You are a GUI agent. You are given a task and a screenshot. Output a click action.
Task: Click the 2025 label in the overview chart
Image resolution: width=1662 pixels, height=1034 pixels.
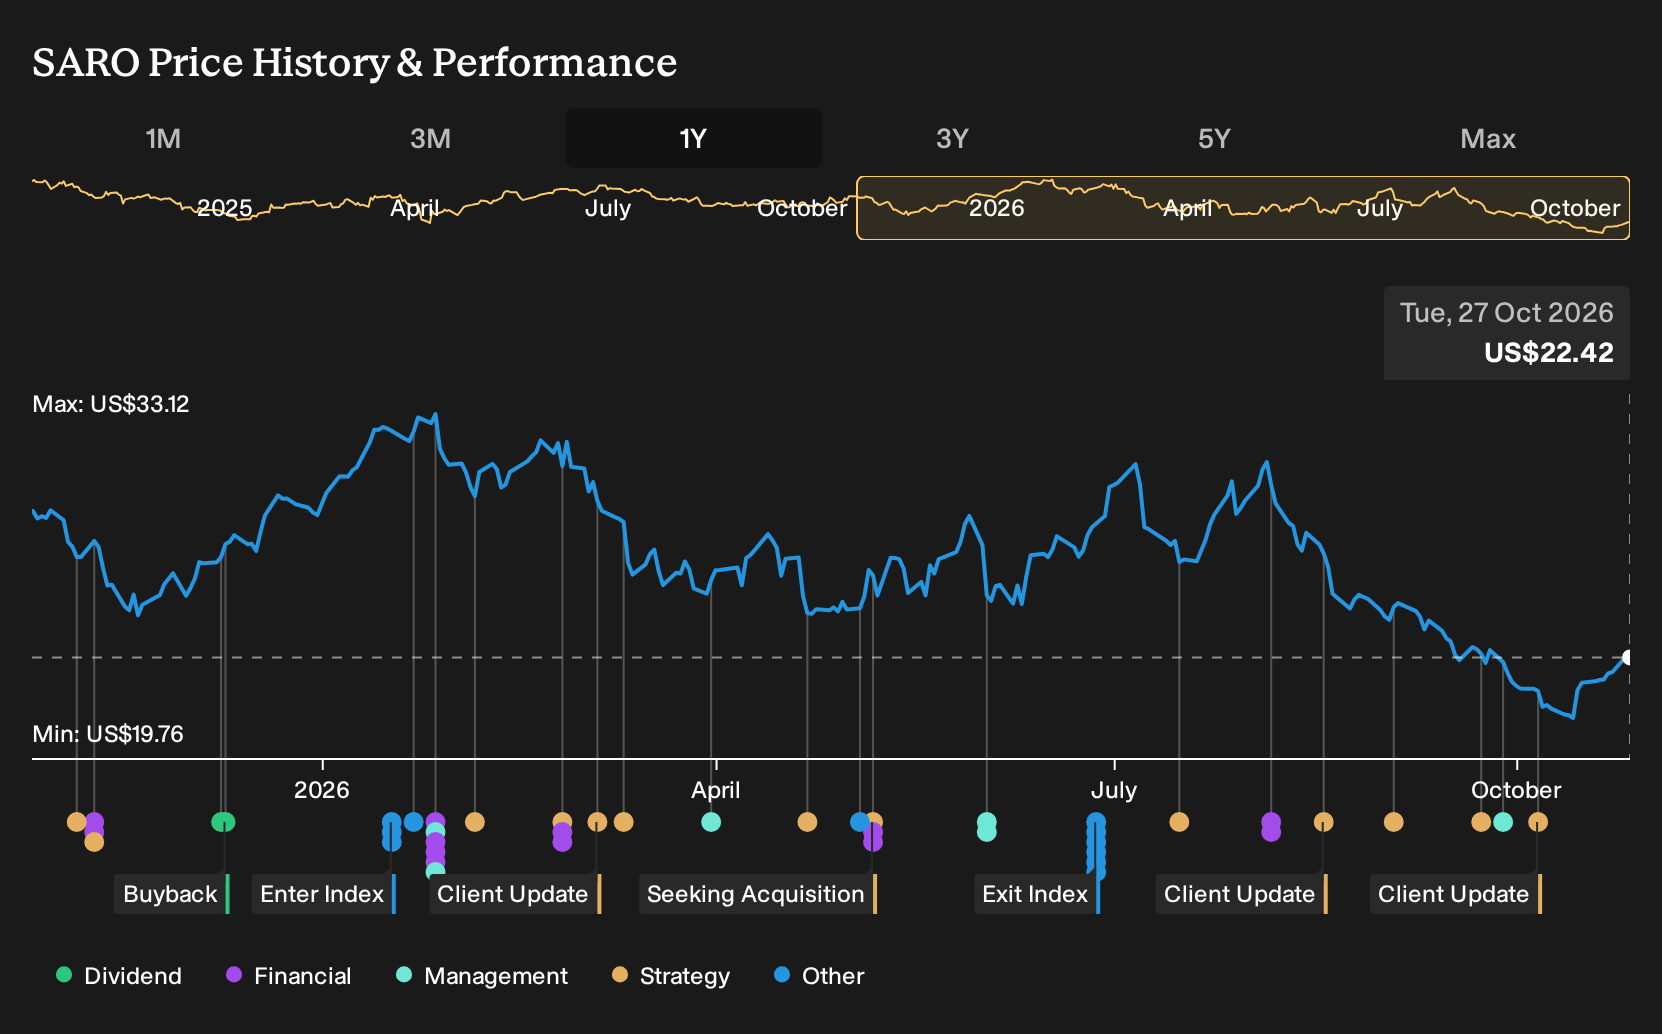224,208
